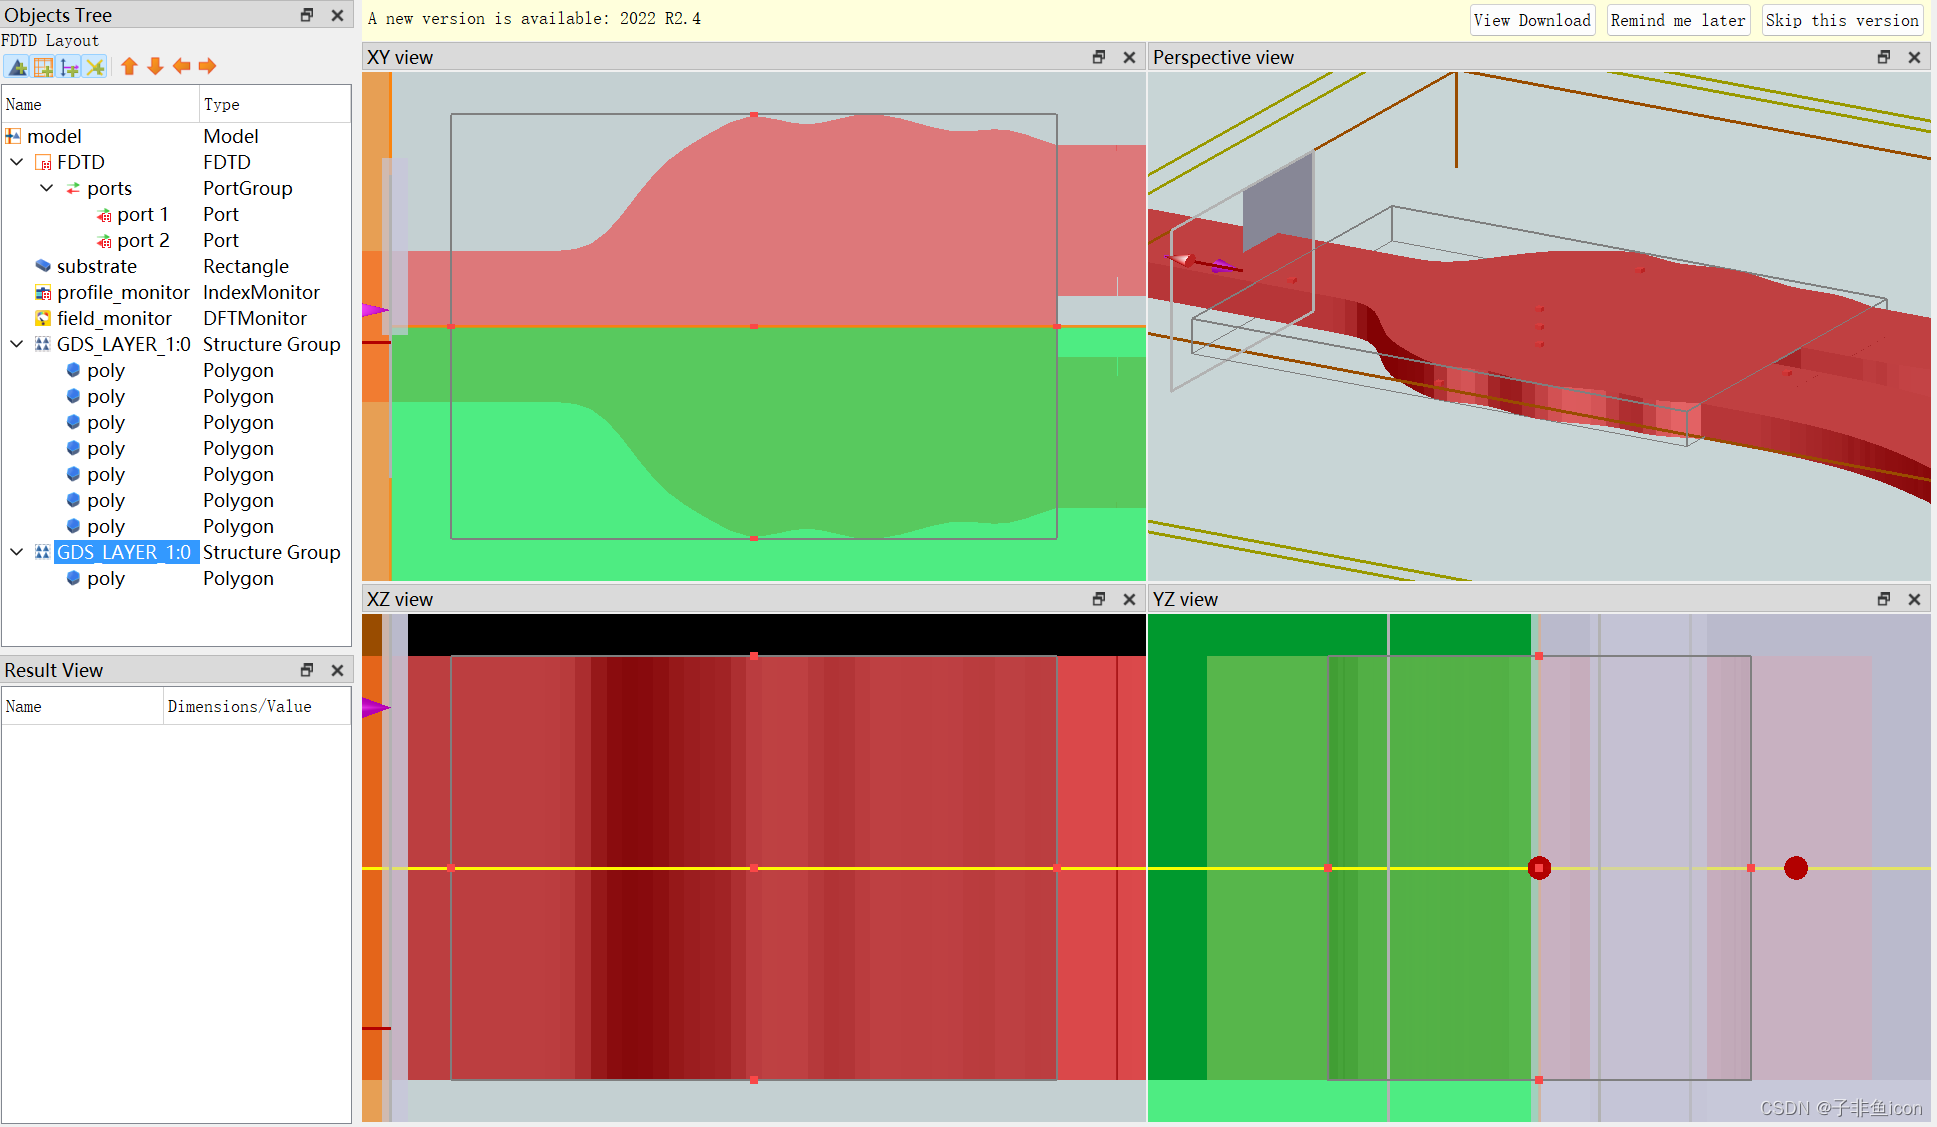
Task: Toggle the show sources filter icon
Action: tap(70, 67)
